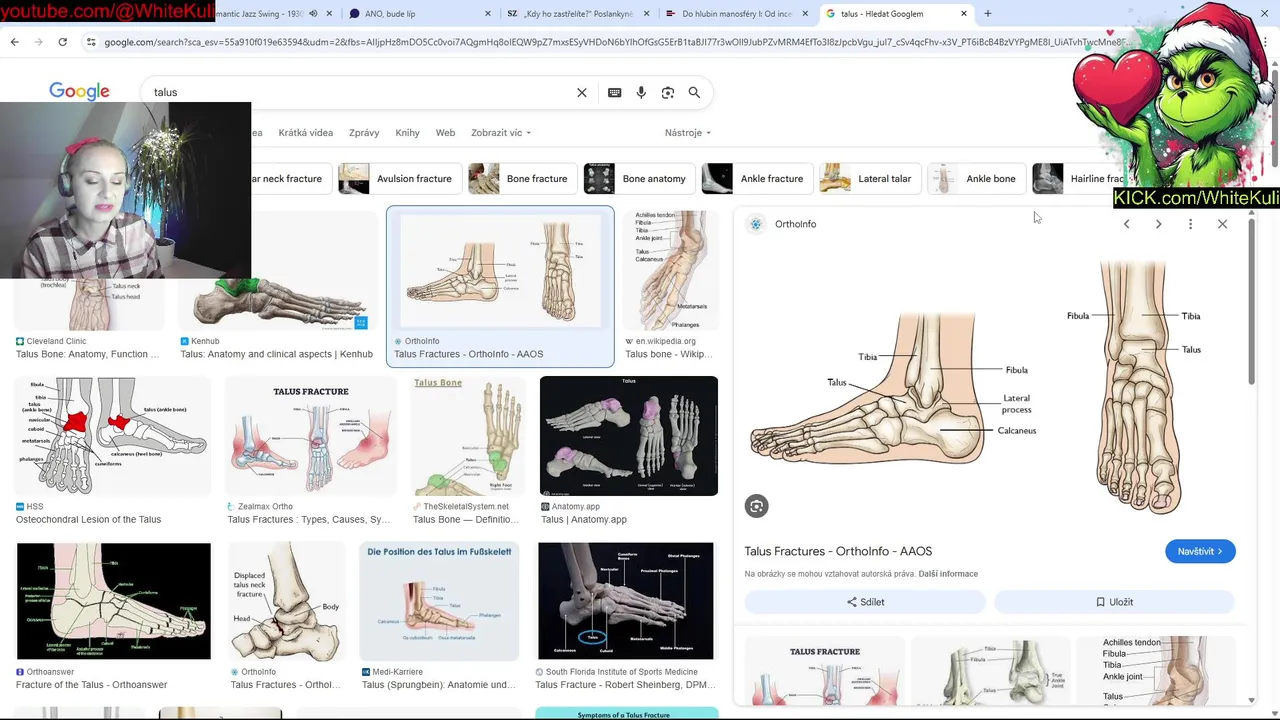The width and height of the screenshot is (1280, 720).
Task: Open 'Displaced talus neck fracture' OrthoInfo thumbnail
Action: (286, 601)
